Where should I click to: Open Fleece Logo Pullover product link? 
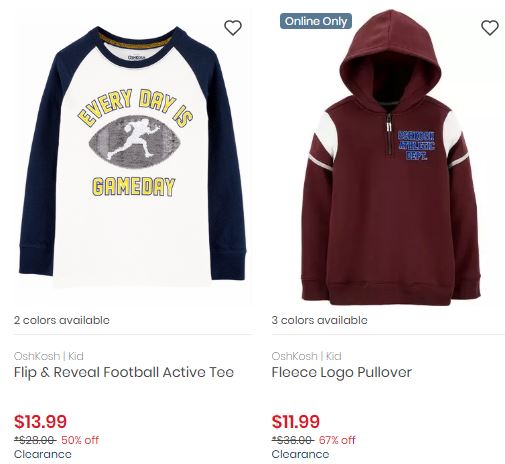(x=342, y=372)
